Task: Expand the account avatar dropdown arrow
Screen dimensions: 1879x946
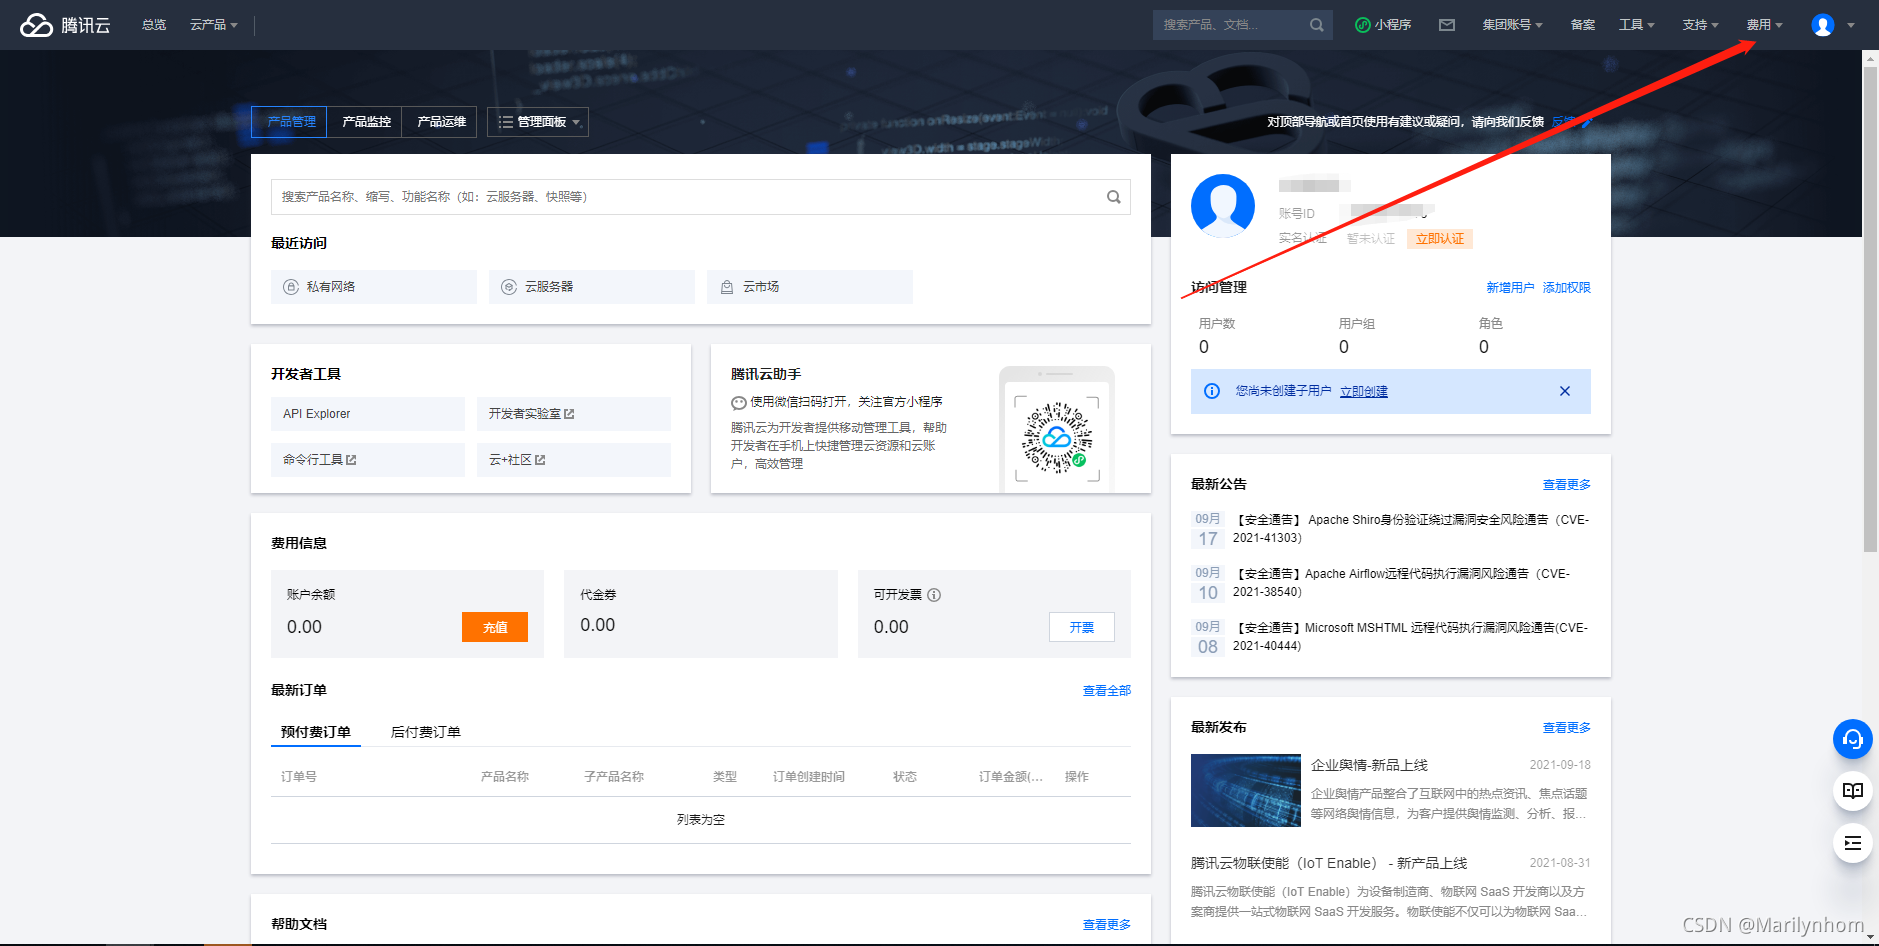Action: [1851, 25]
